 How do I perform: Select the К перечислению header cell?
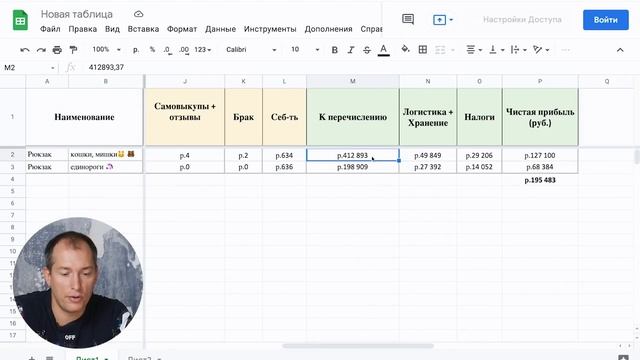point(353,117)
